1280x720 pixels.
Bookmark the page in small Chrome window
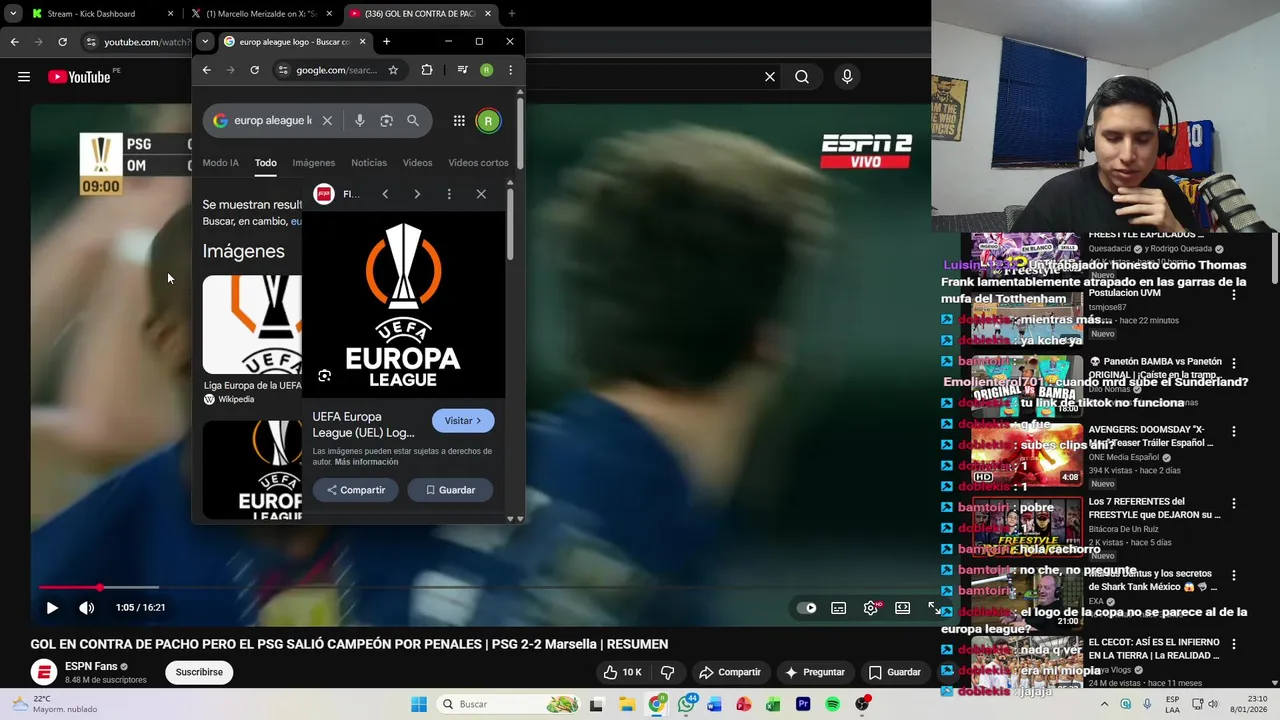point(393,70)
